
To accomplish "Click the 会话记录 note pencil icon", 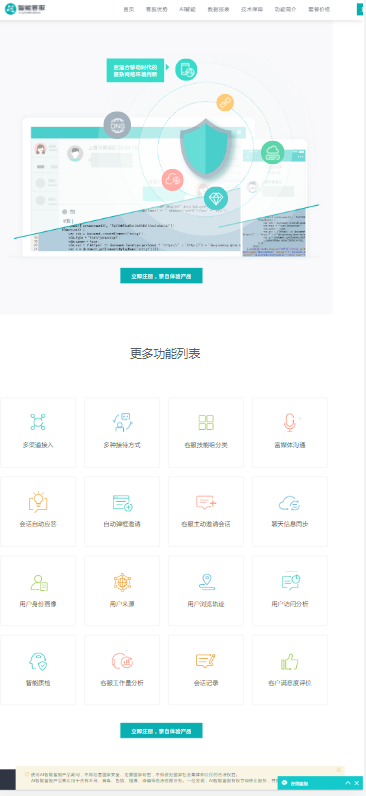I will tap(206, 661).
